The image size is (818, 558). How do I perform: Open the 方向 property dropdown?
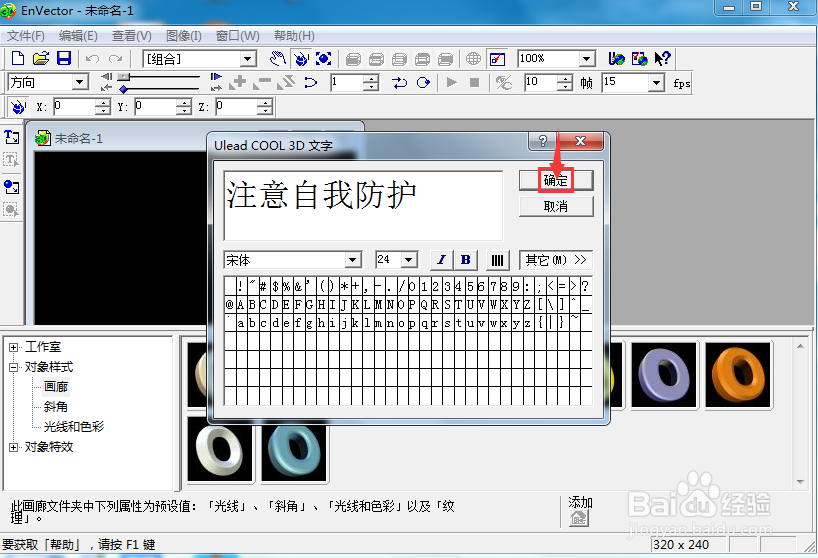pyautogui.click(x=79, y=82)
